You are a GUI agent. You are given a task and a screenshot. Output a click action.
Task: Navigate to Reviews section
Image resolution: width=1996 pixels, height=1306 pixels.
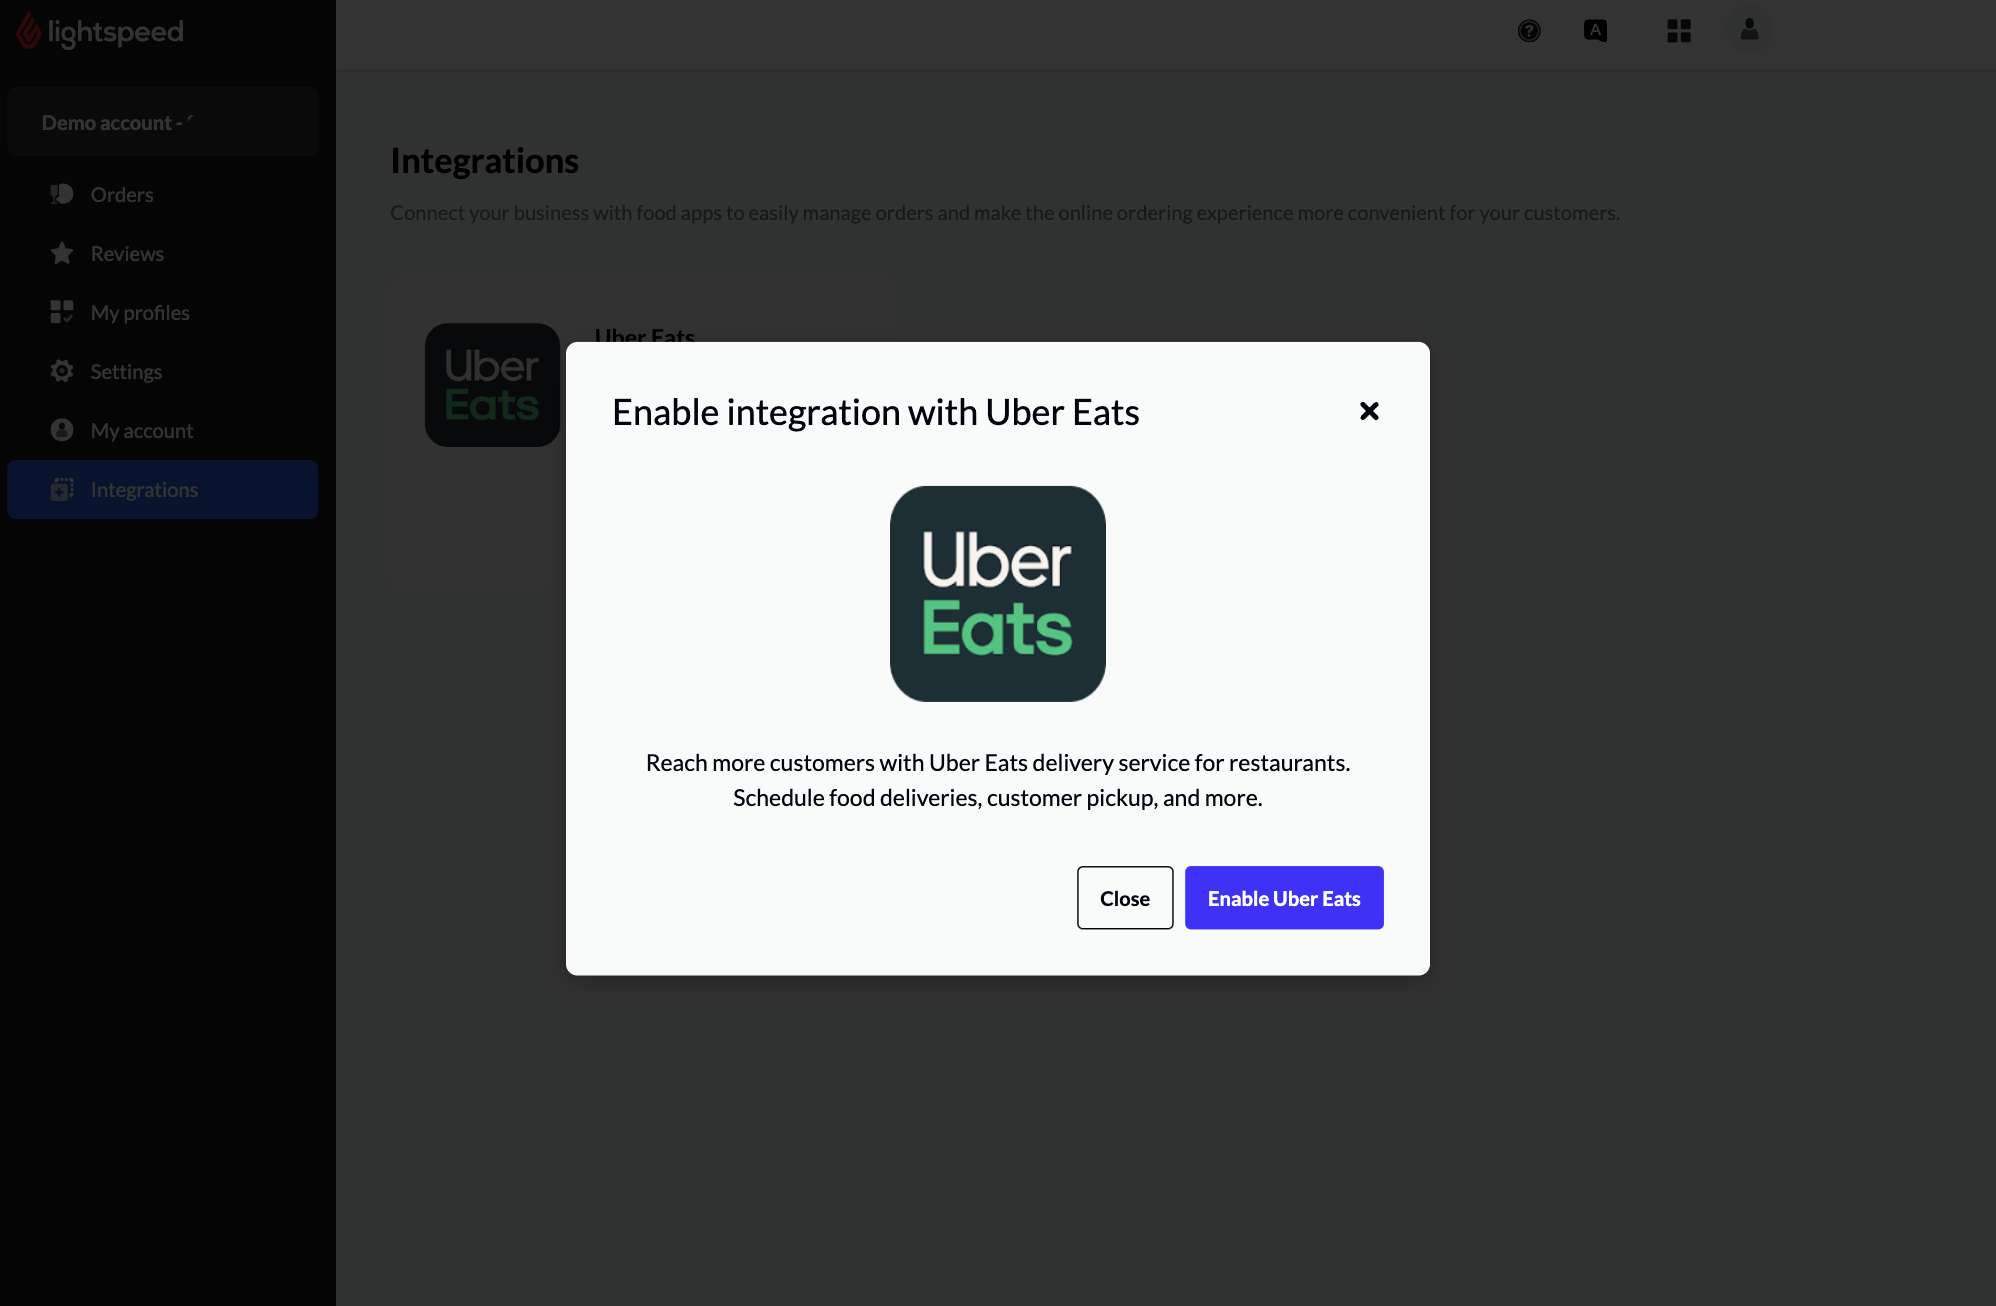click(128, 254)
